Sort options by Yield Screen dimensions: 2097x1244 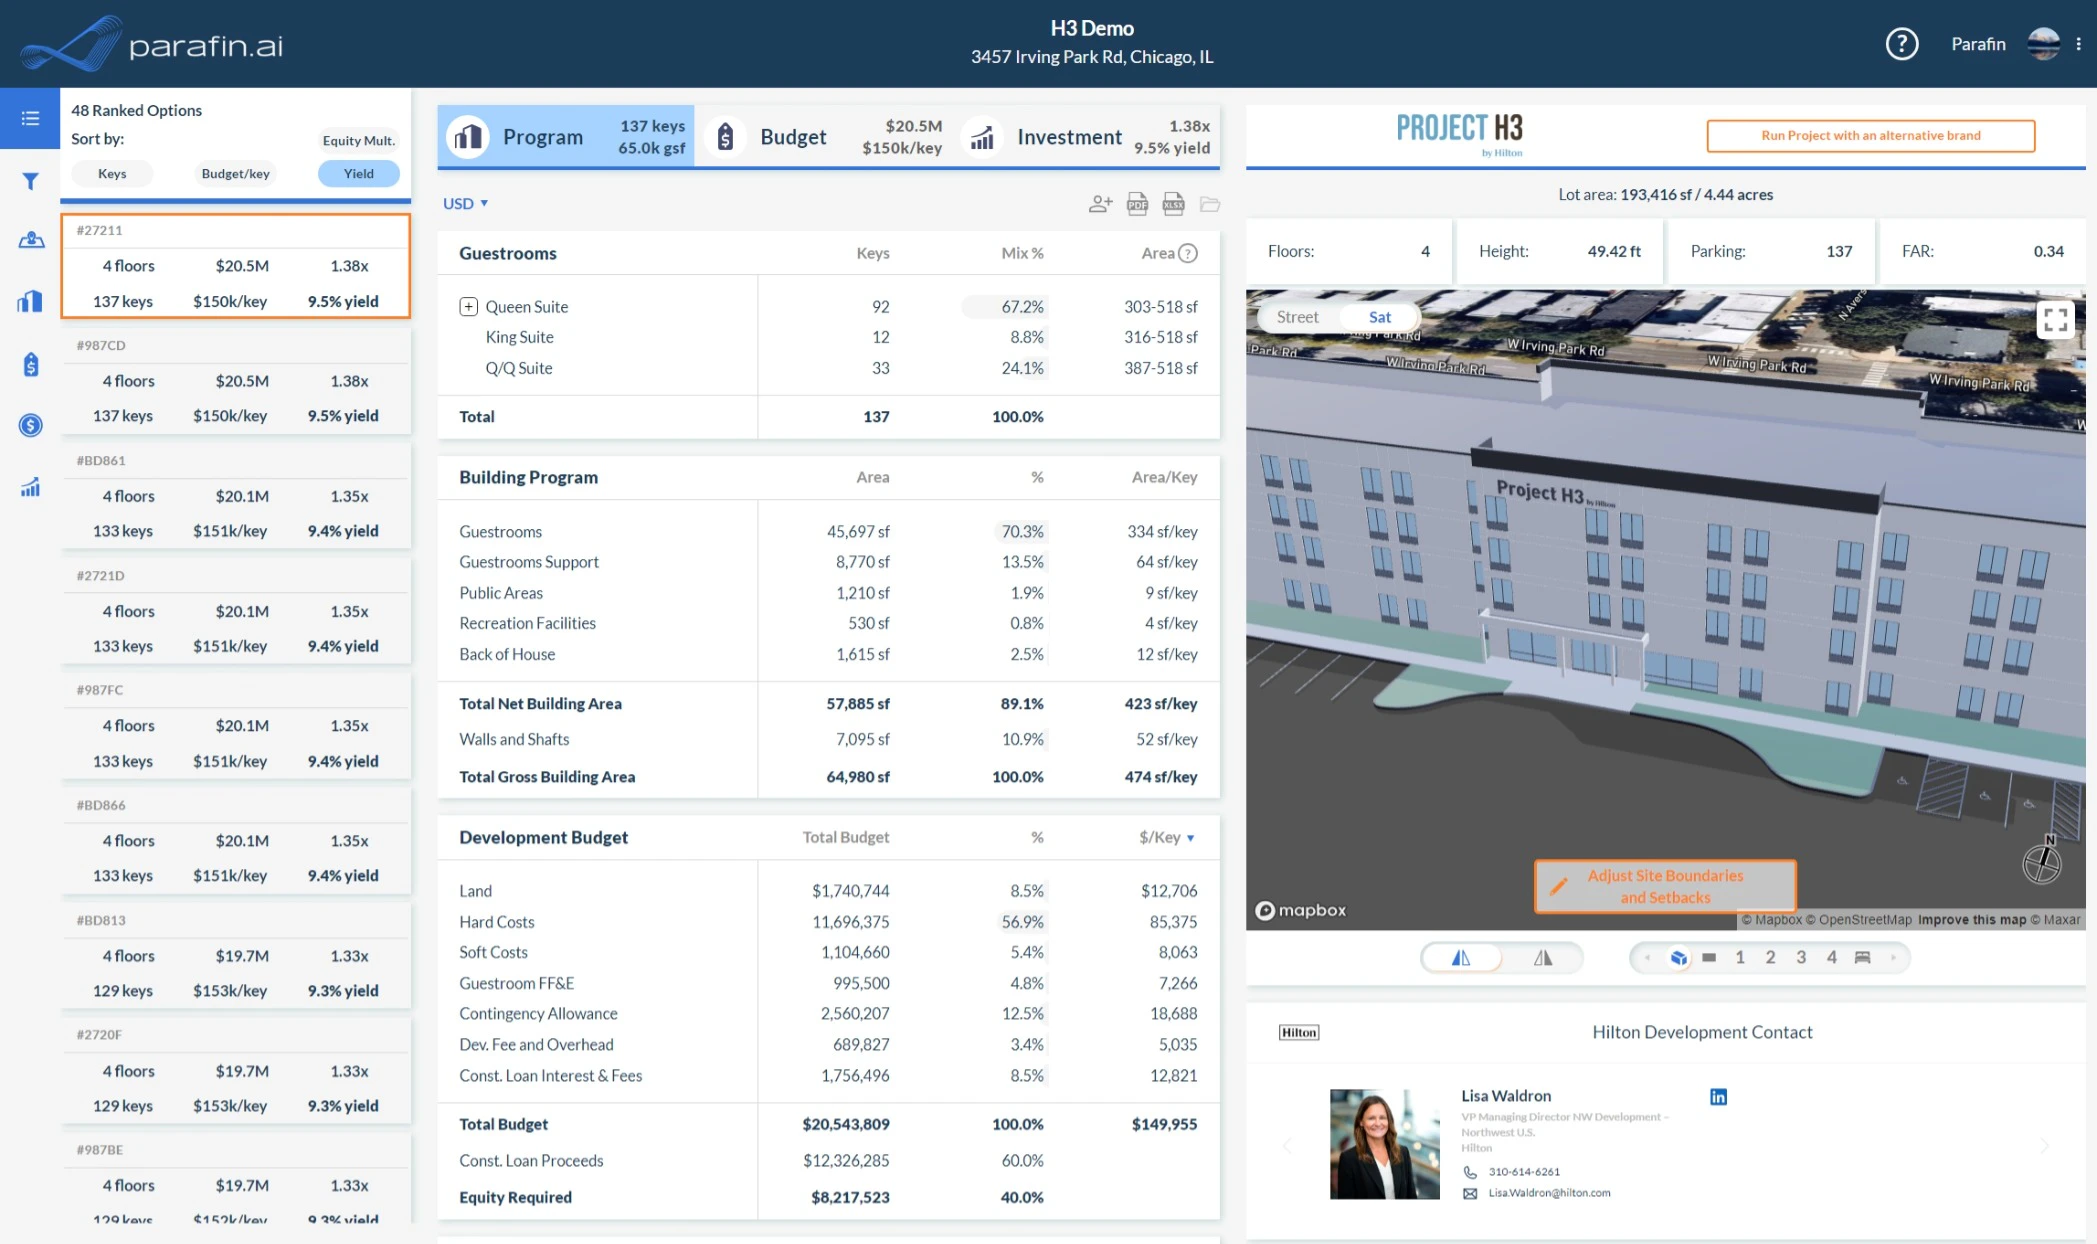tap(358, 174)
